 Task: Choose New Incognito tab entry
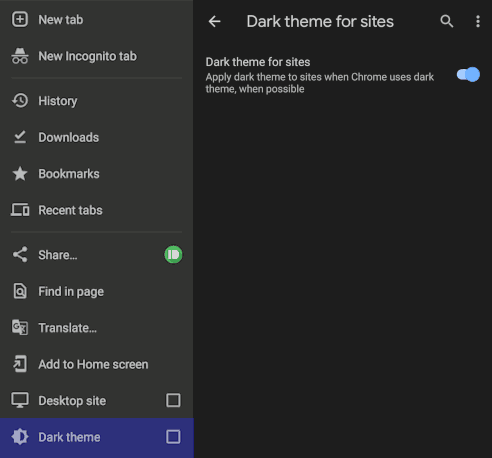click(x=97, y=56)
